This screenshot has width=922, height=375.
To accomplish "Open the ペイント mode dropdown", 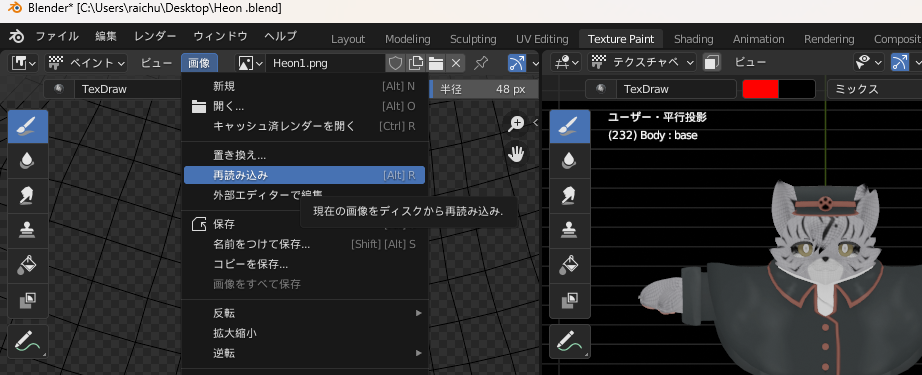I will [x=87, y=63].
